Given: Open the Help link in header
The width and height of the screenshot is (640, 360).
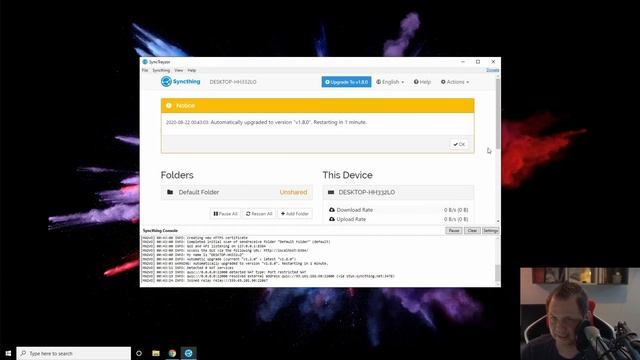Looking at the screenshot, I should click(422, 82).
